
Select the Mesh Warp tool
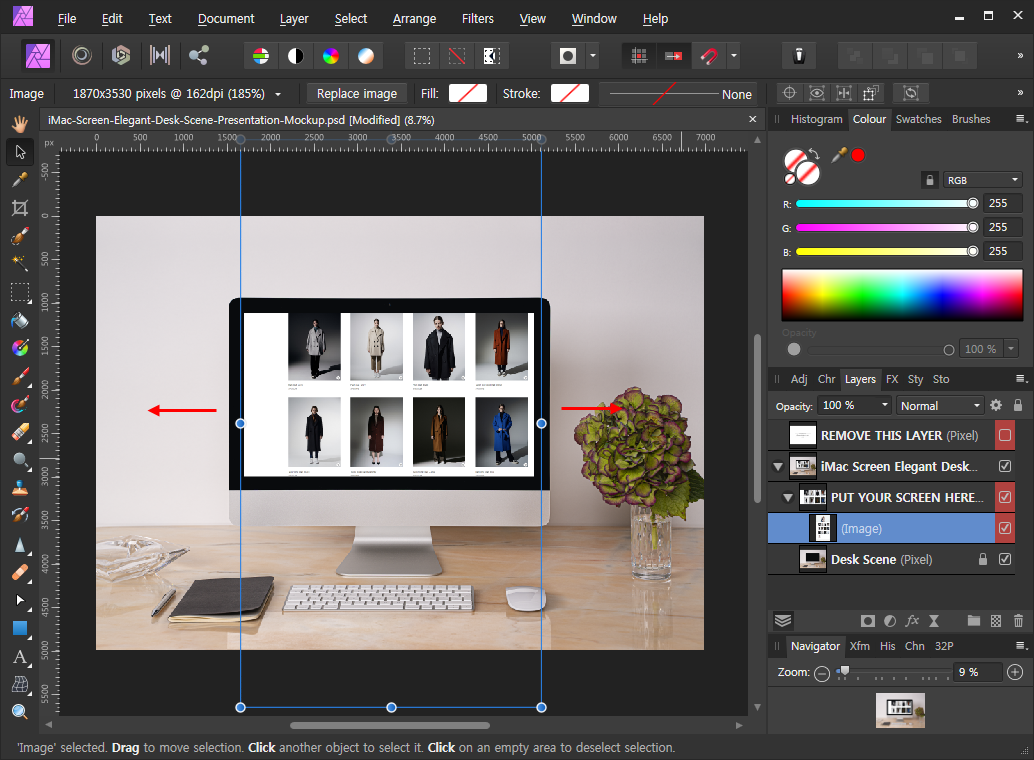20,684
